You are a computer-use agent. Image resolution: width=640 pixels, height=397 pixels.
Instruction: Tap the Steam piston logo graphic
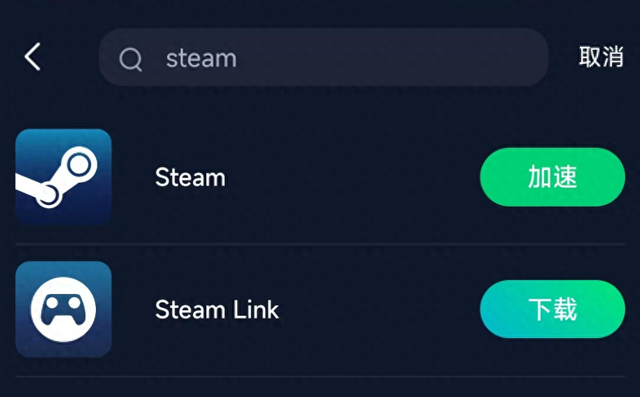(x=57, y=177)
